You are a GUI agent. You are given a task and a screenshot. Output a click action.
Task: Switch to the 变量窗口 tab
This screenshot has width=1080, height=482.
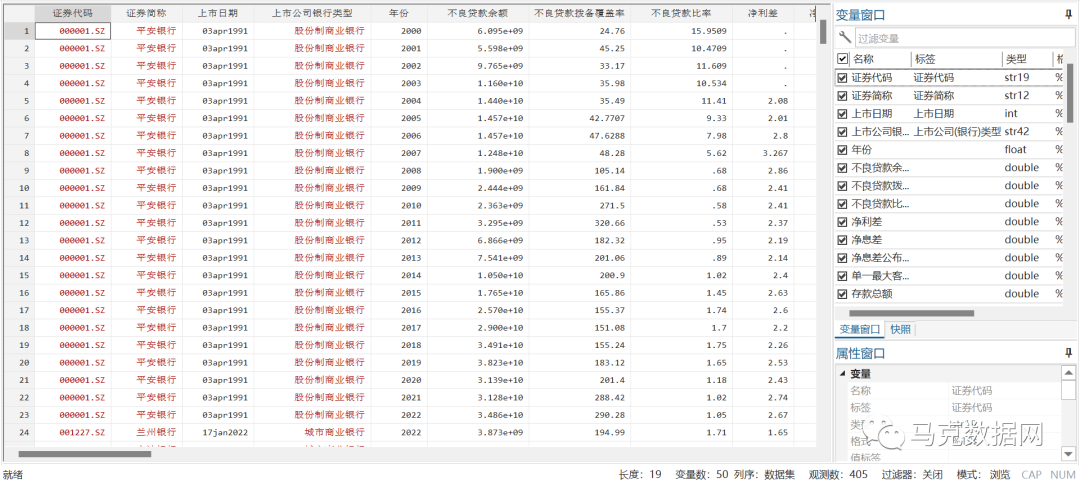click(860, 329)
